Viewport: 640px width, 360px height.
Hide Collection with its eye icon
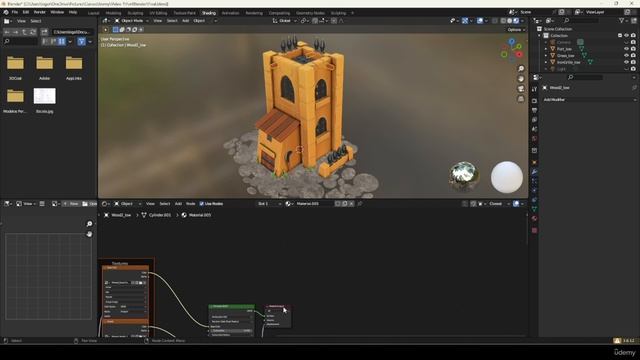[627, 36]
